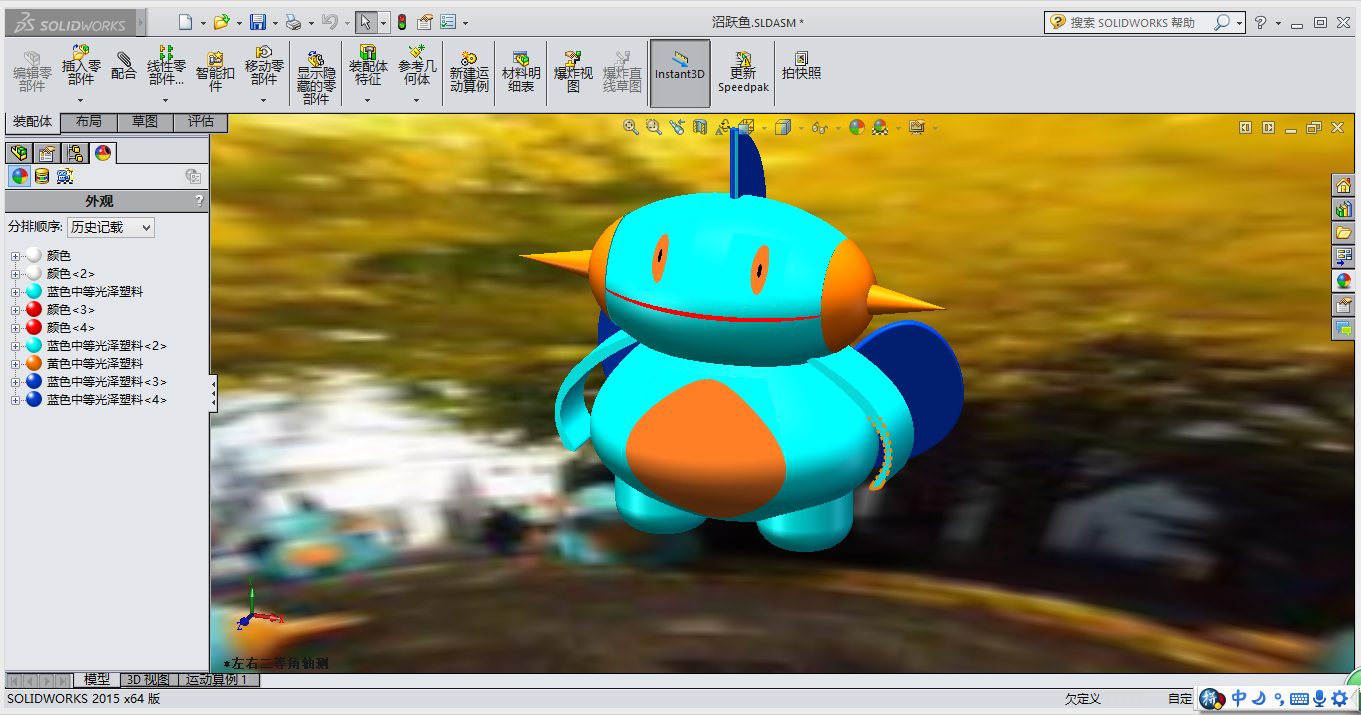Click New Motion Study (新建运动算例)

pyautogui.click(x=469, y=70)
